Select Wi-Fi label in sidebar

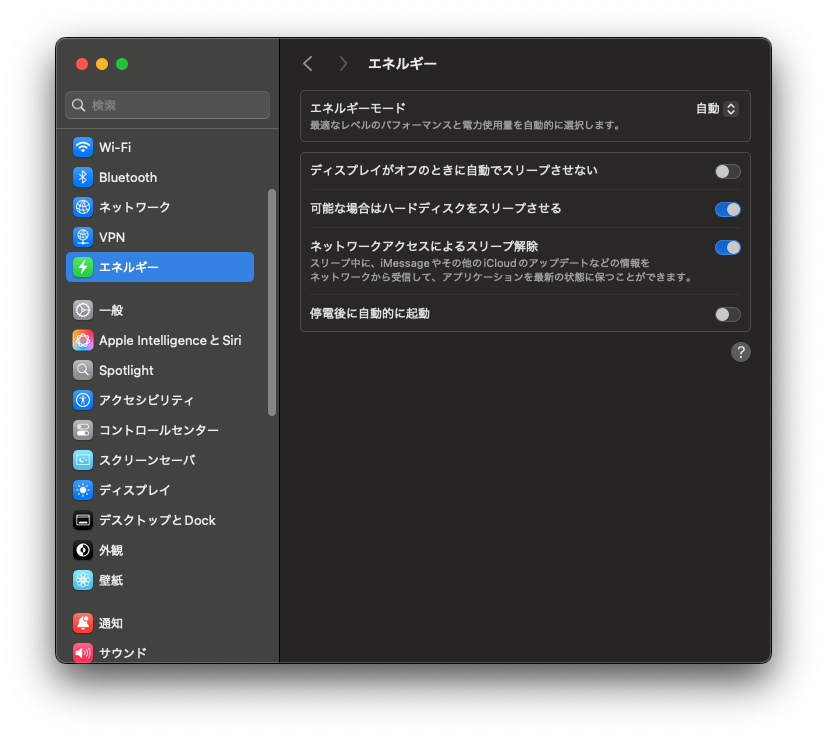(115, 147)
